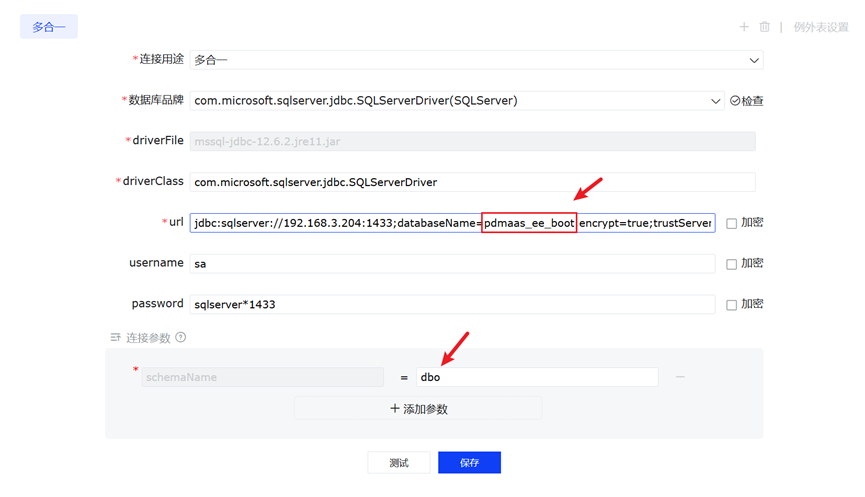
Task: Click the 保存 button
Action: (x=469, y=463)
